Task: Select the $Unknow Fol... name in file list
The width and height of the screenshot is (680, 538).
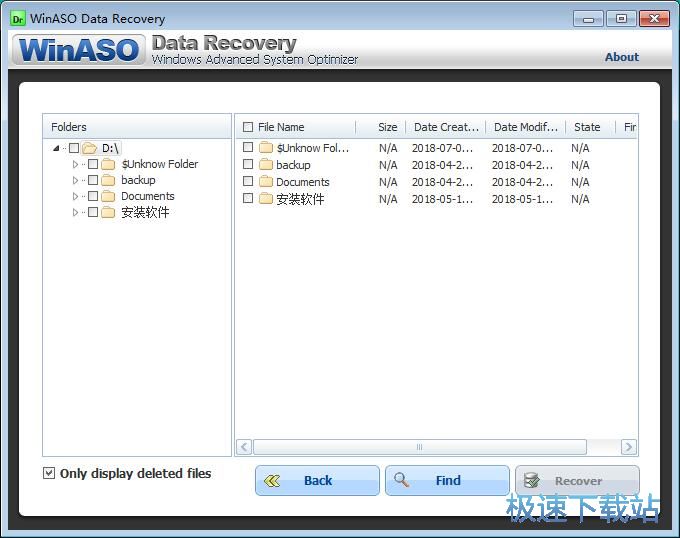Action: pos(313,148)
